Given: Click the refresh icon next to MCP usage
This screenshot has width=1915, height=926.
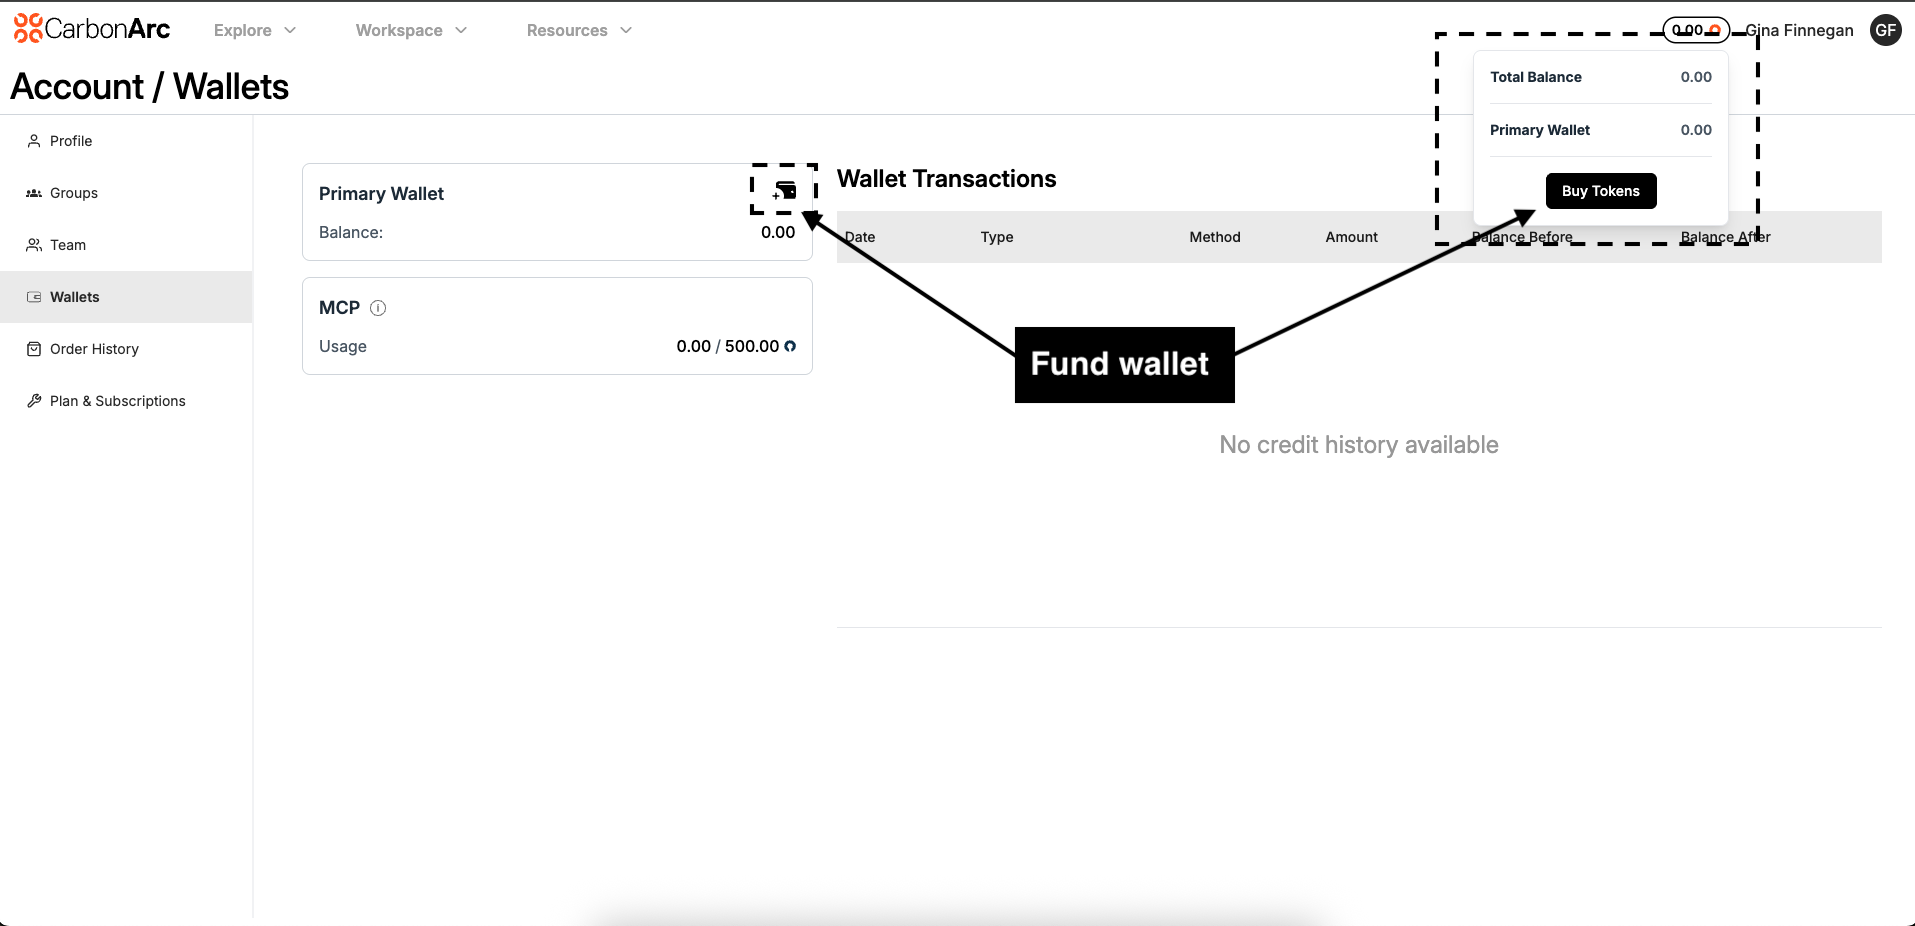Looking at the screenshot, I should pos(790,346).
